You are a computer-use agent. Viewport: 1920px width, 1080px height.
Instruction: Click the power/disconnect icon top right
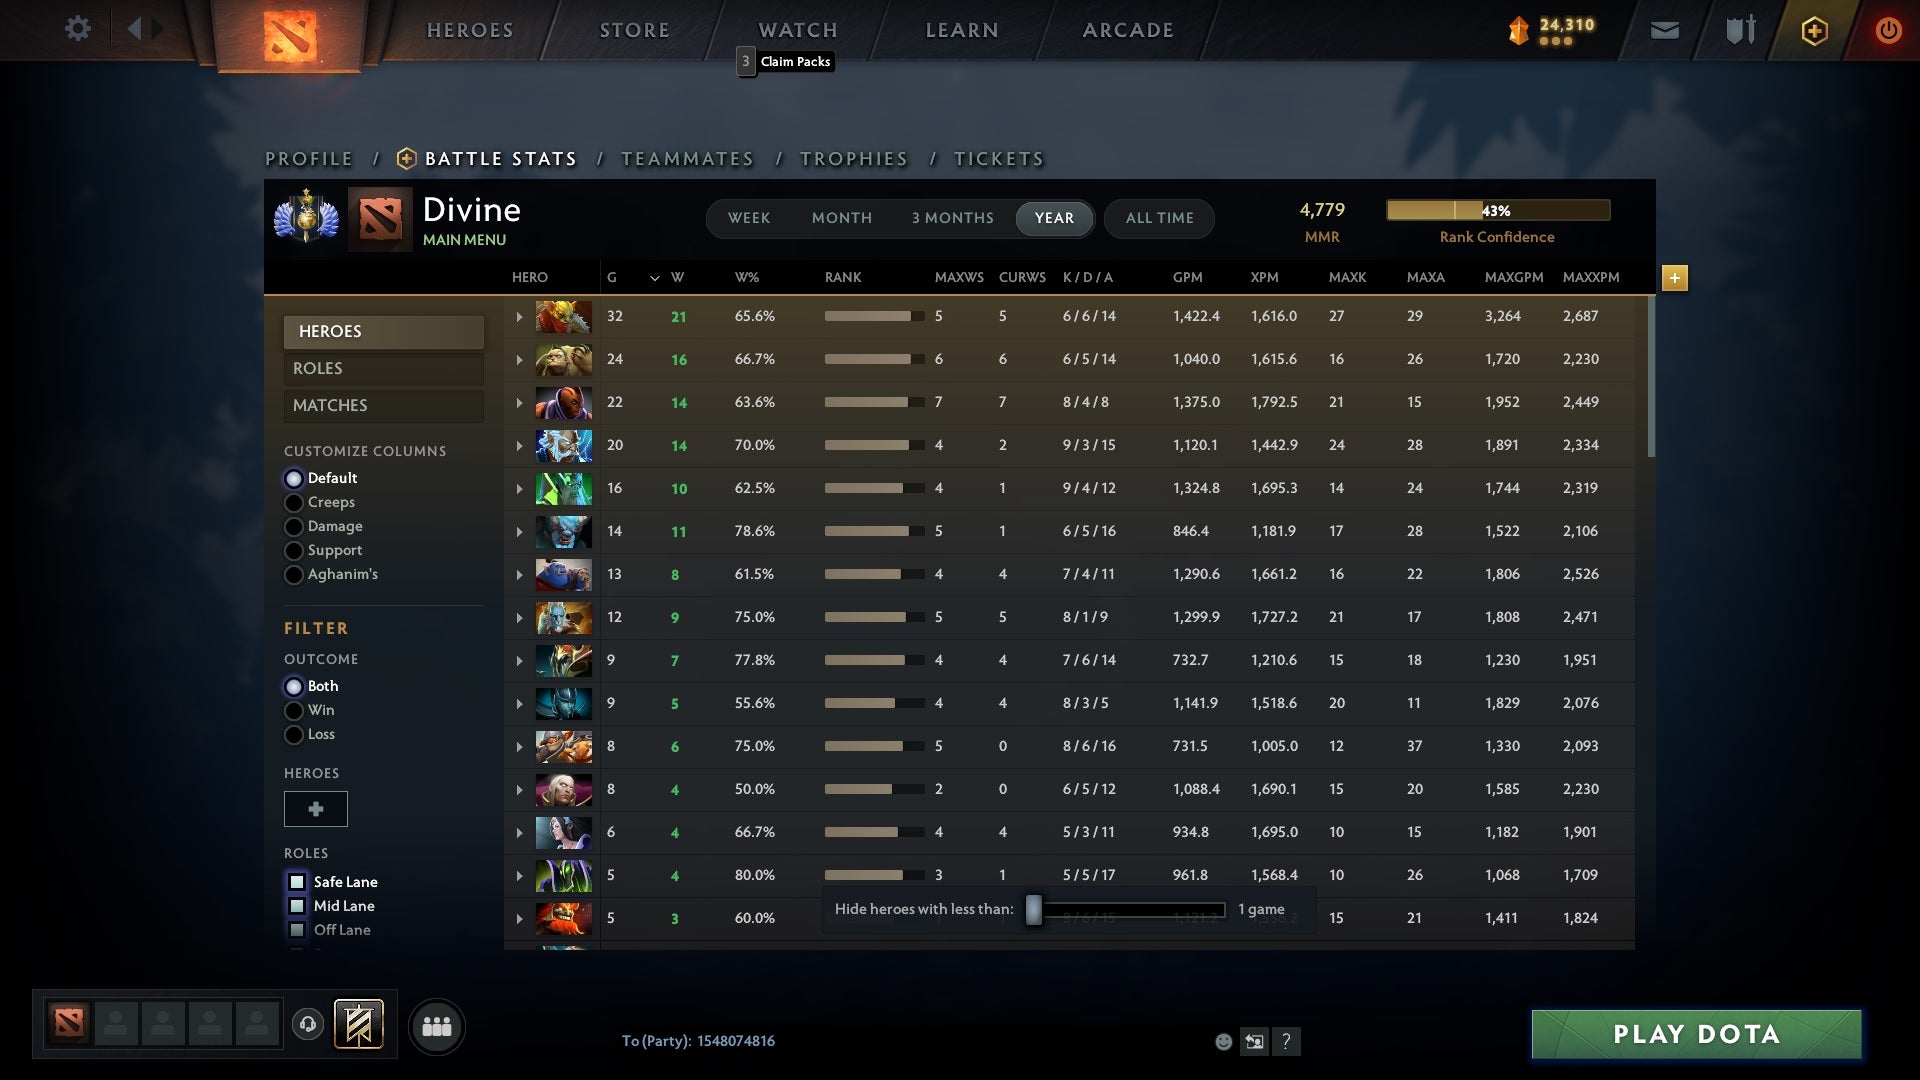click(x=1888, y=29)
